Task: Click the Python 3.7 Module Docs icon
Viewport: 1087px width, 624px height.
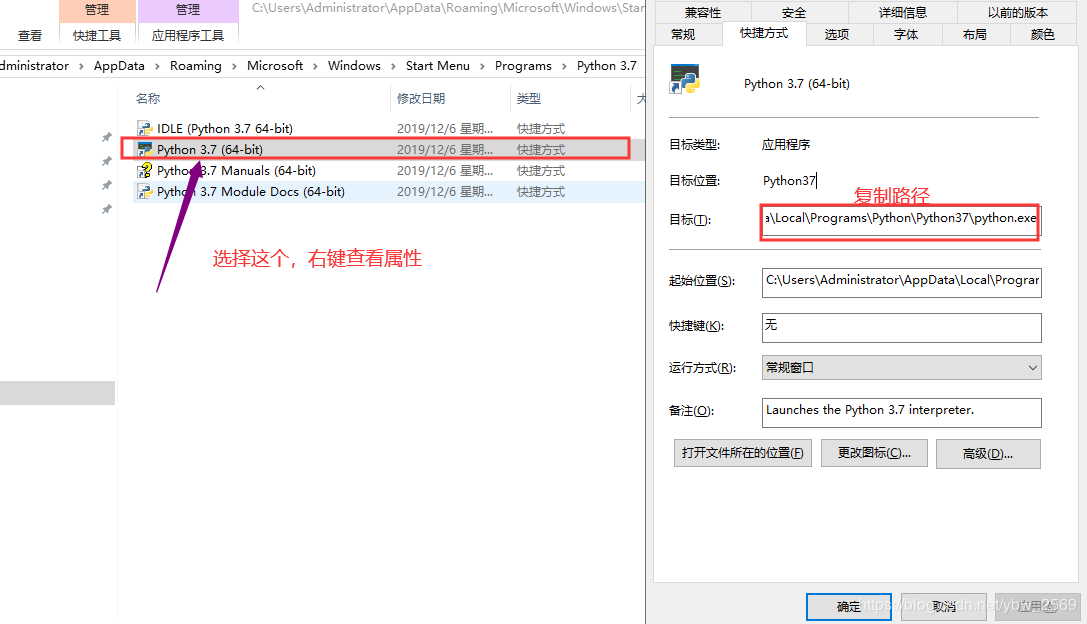Action: (x=144, y=191)
